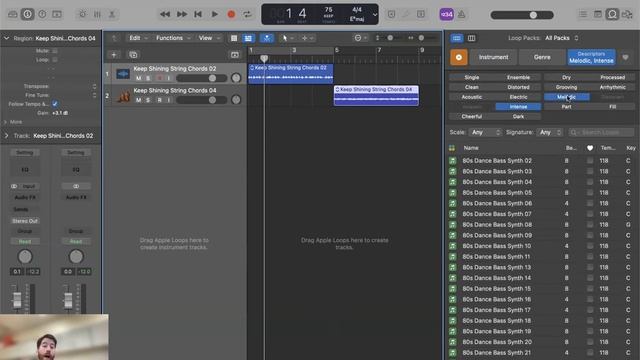Show the Mixer
Viewport: 640px width, 360px height.
97,14
